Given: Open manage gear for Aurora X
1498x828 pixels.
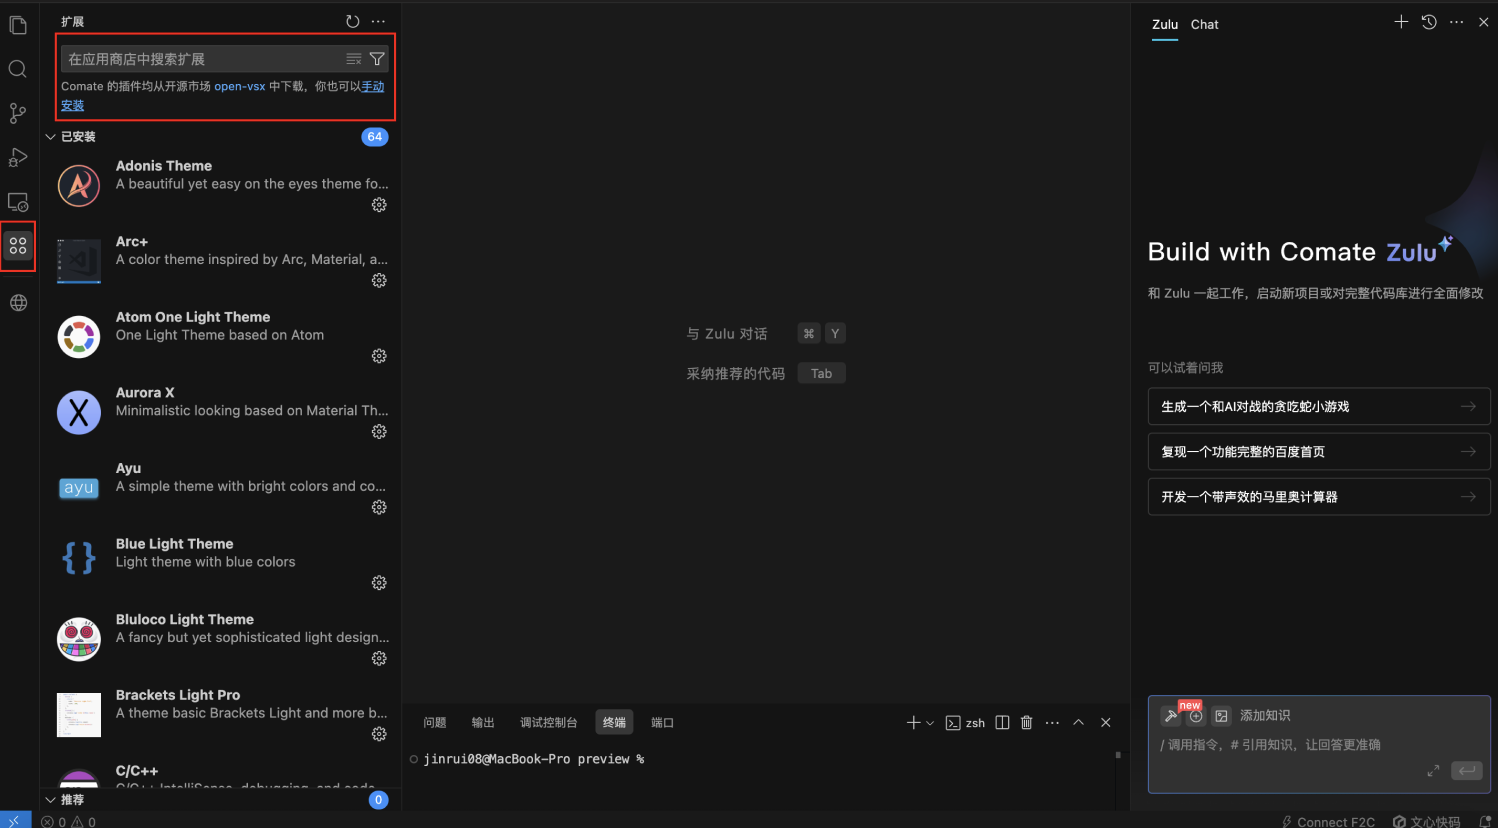Looking at the screenshot, I should click(379, 432).
